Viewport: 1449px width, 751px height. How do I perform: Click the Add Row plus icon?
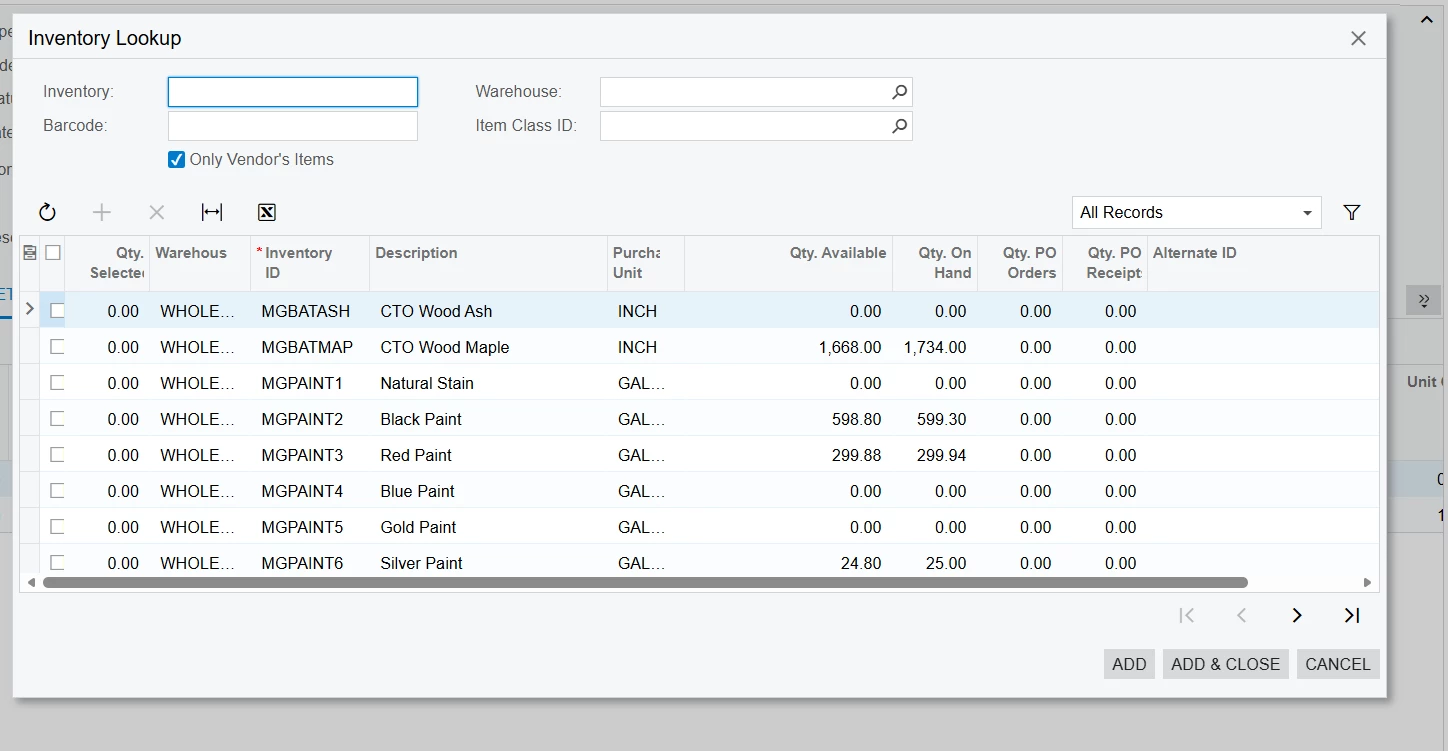point(102,212)
